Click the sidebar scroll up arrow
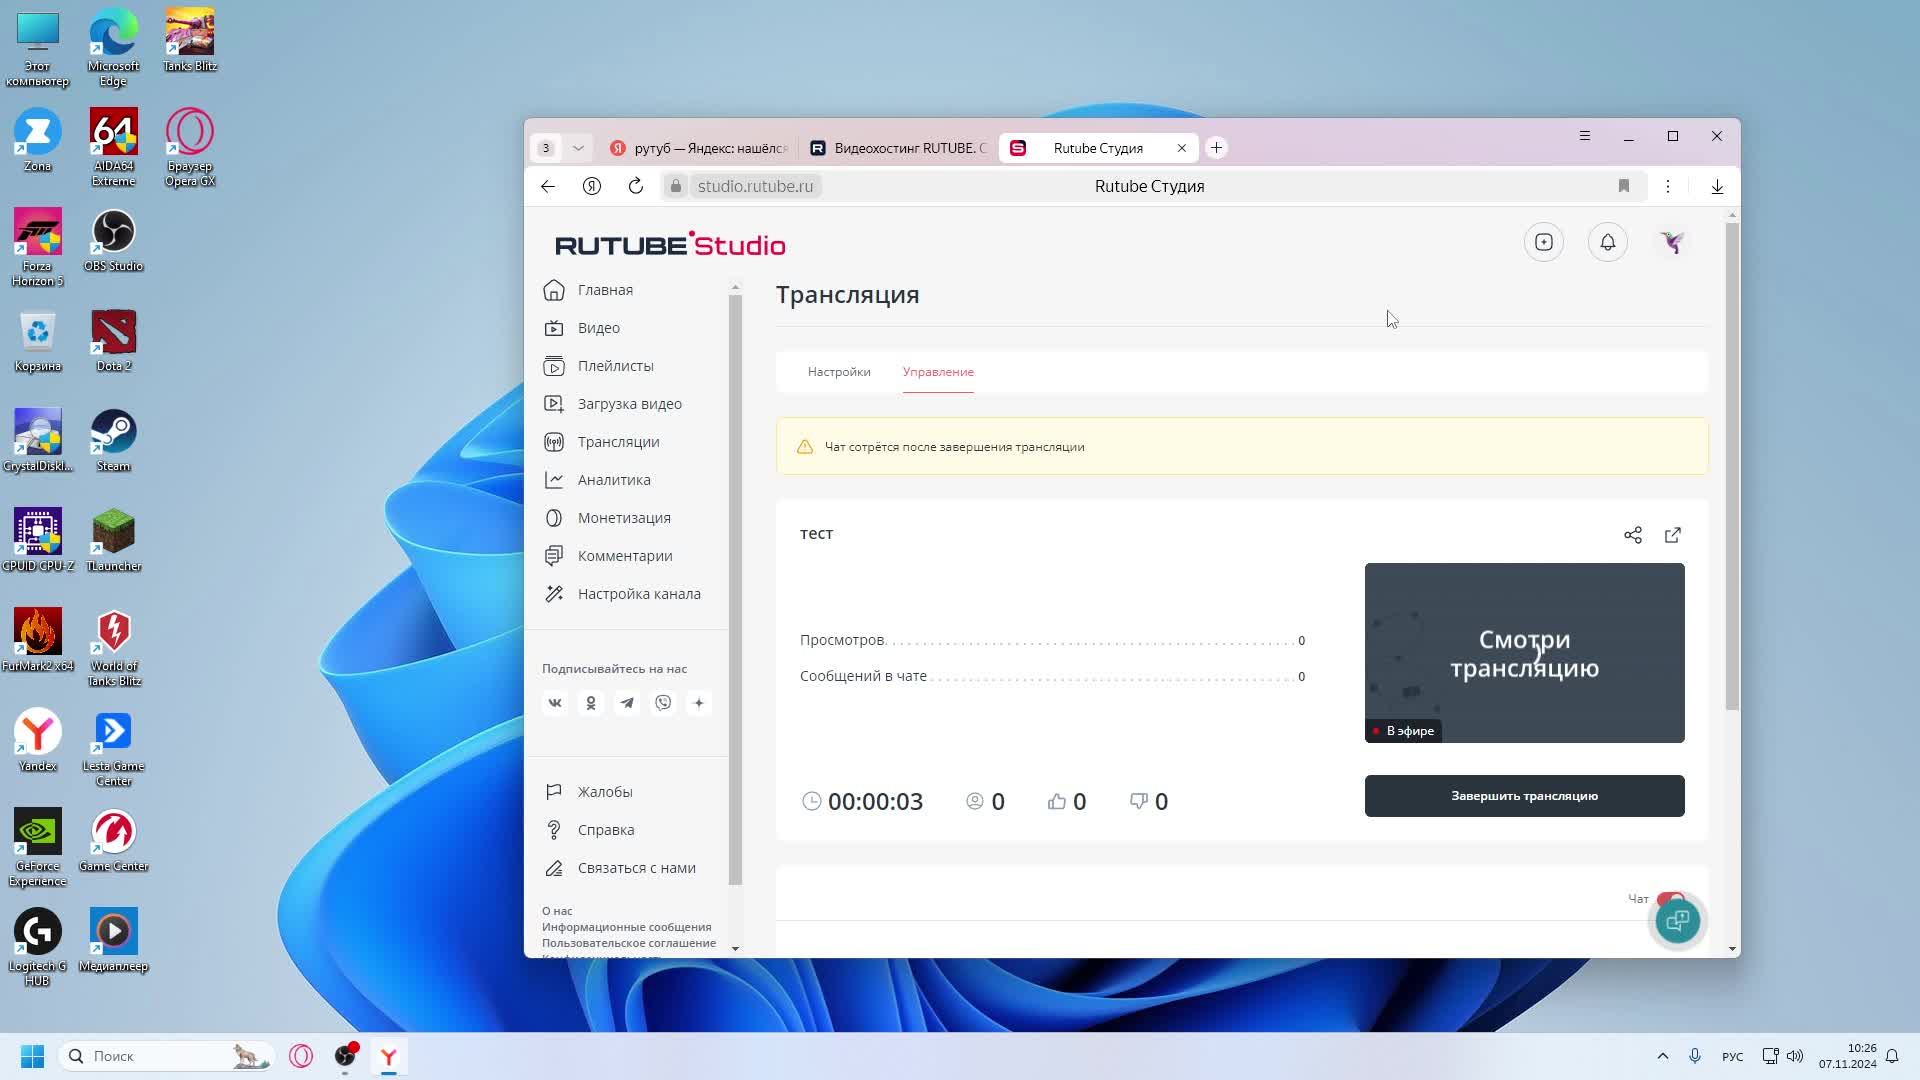This screenshot has height=1080, width=1920. tap(735, 287)
